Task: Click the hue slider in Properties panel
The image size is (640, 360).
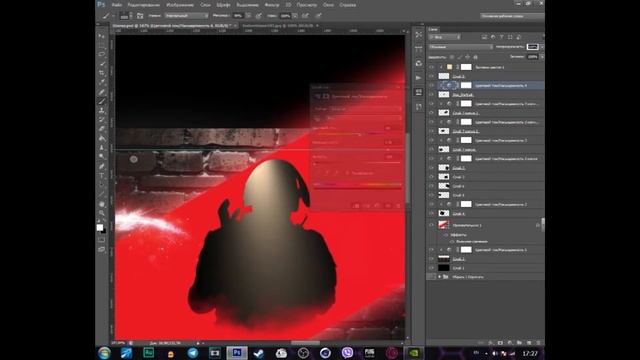Action: pyautogui.click(x=358, y=134)
